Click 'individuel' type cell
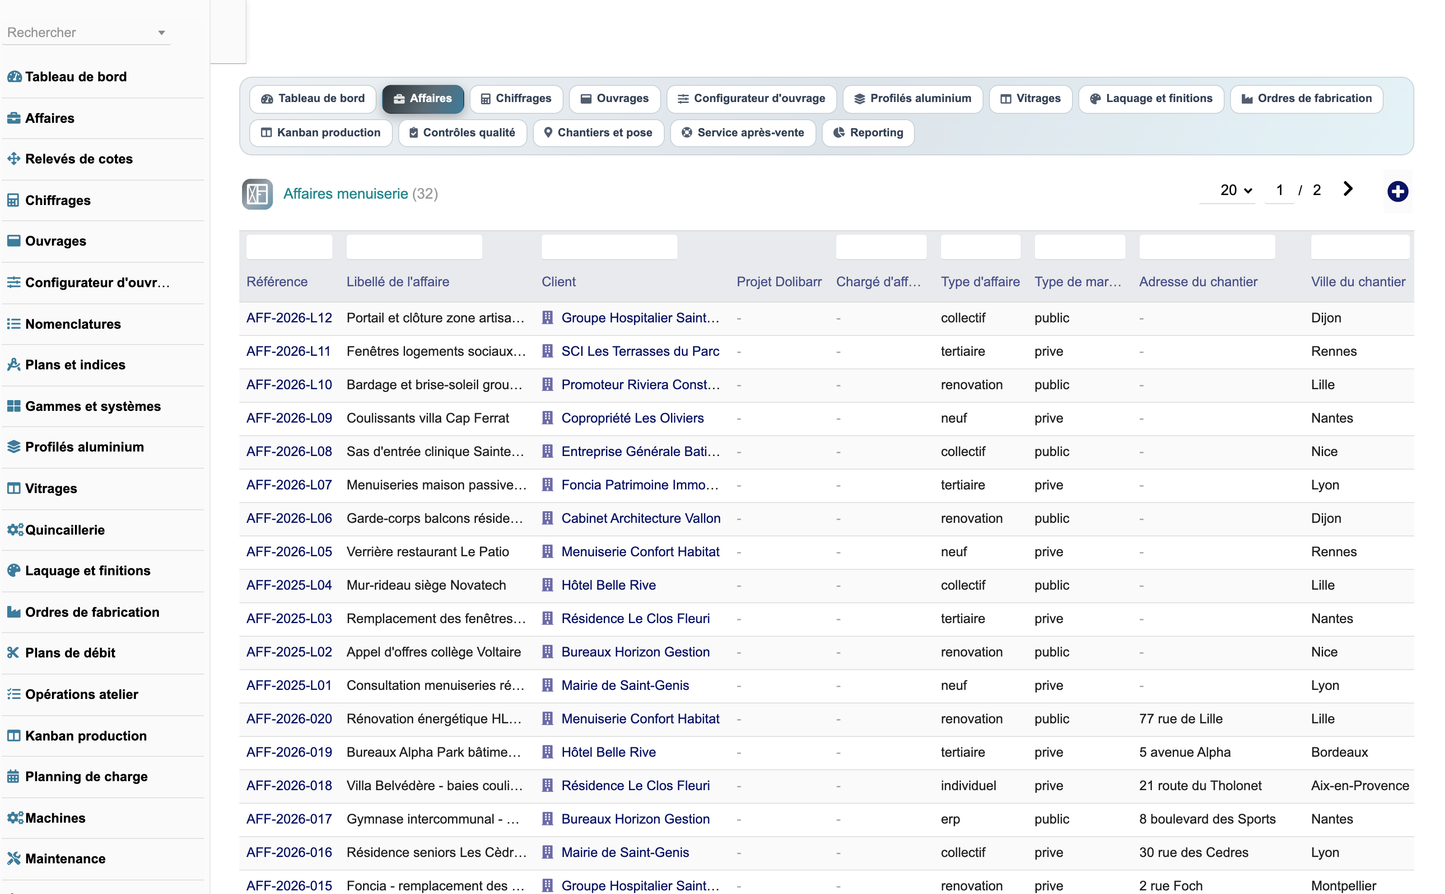Viewport: 1445px width, 894px height. click(968, 786)
